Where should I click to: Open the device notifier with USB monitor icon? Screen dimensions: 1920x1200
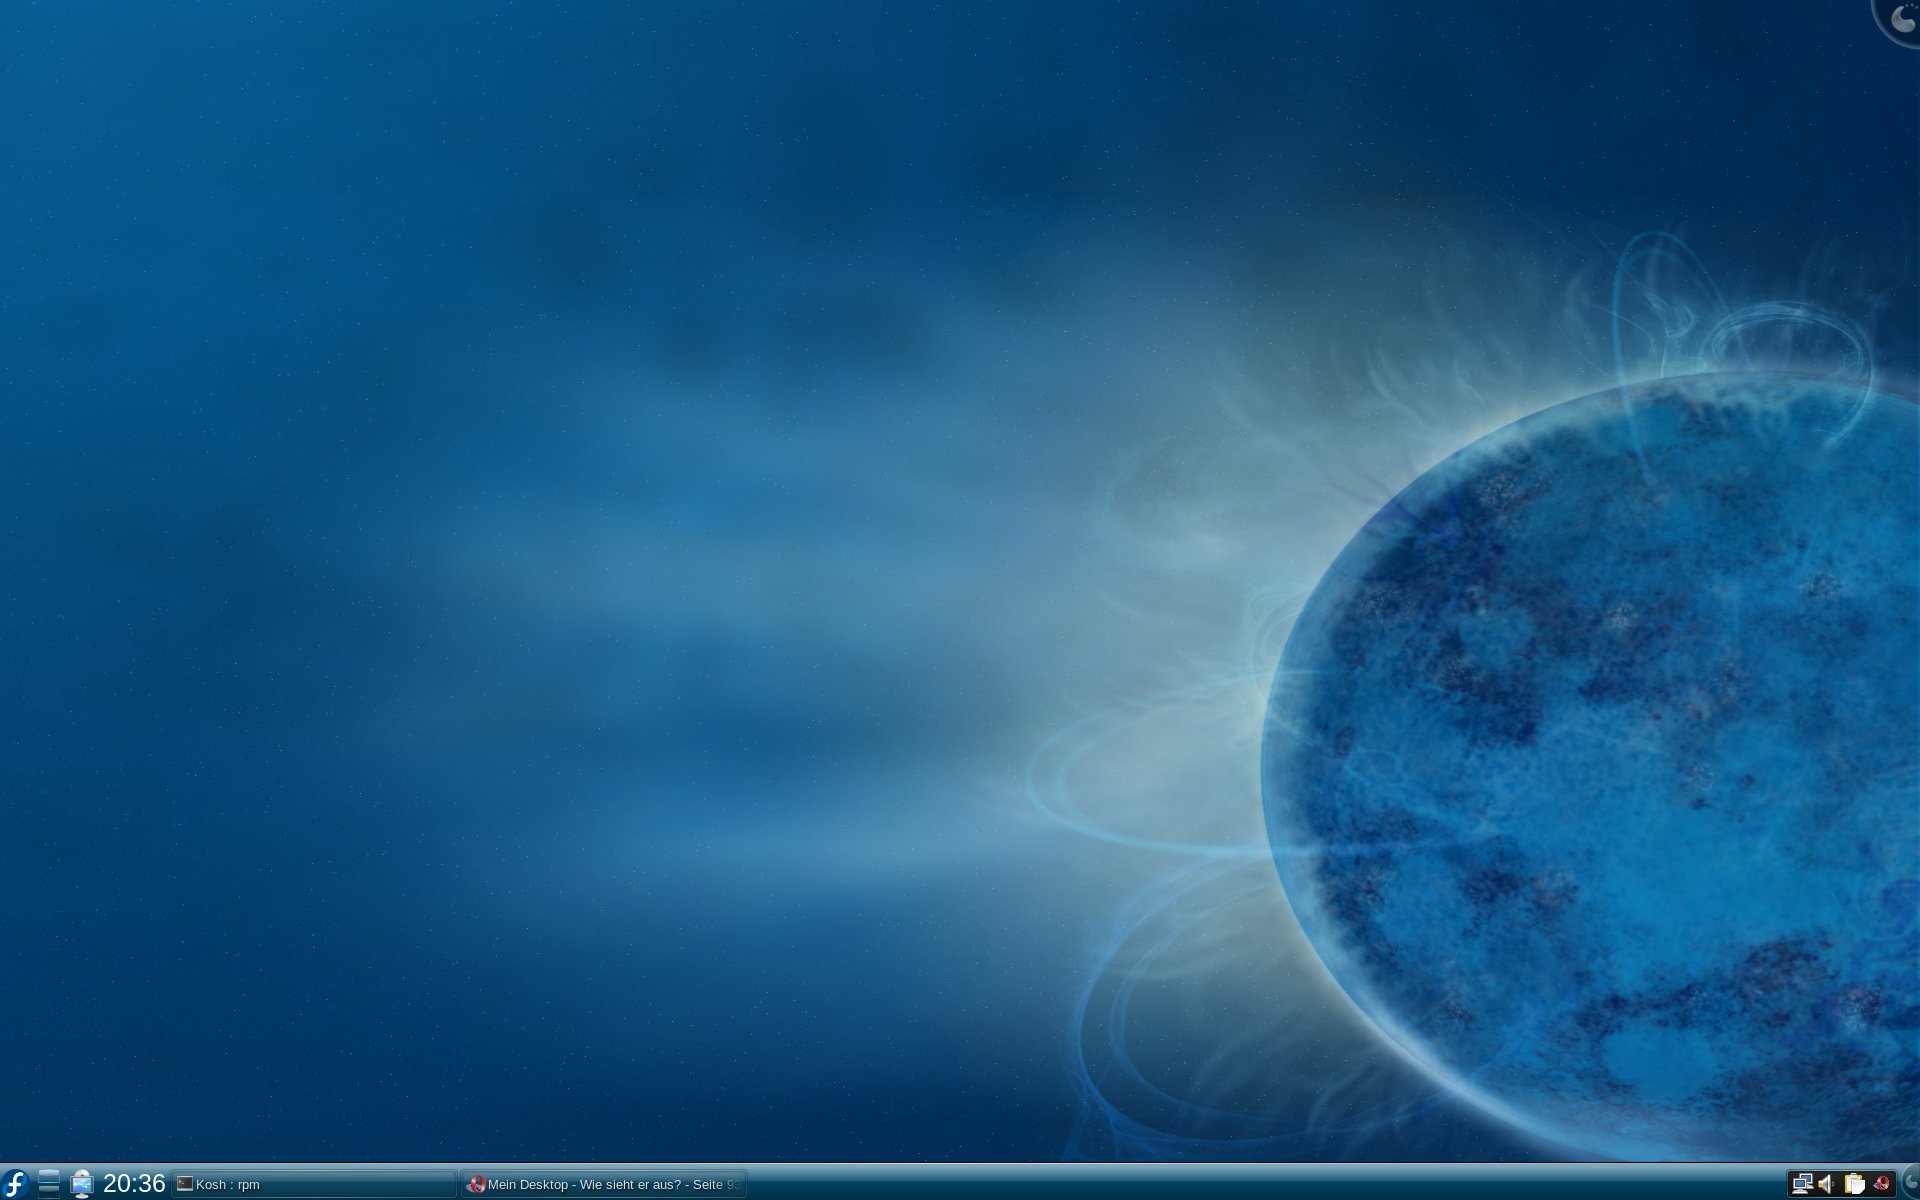[82, 1183]
